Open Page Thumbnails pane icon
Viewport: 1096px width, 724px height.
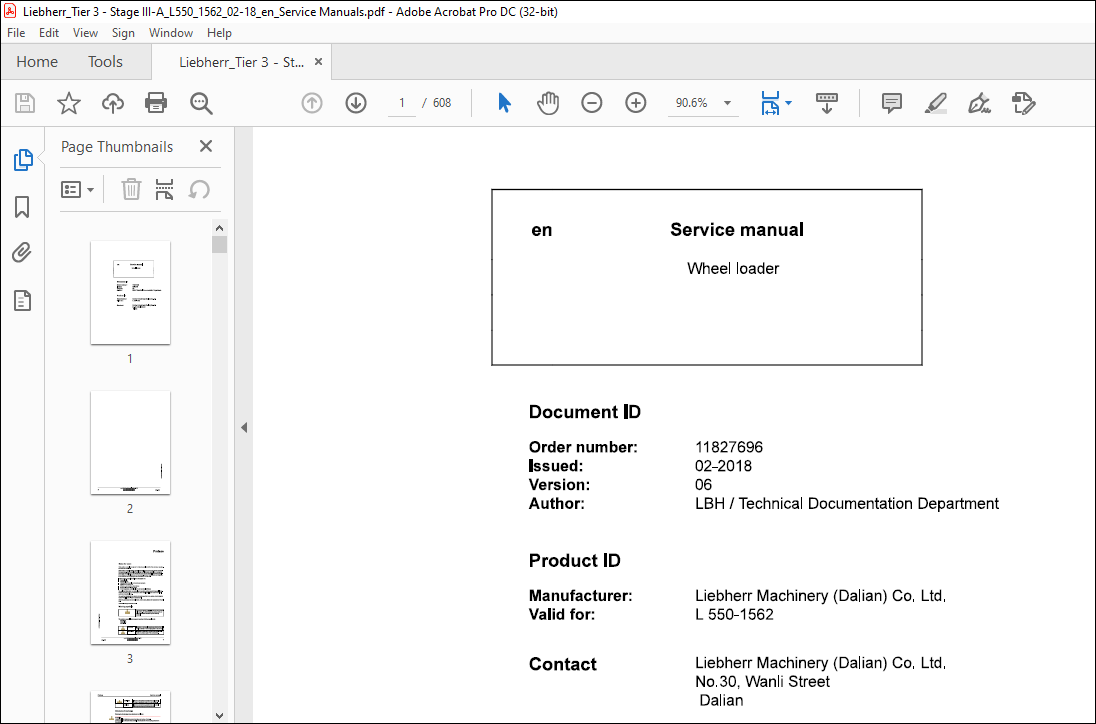tap(23, 160)
